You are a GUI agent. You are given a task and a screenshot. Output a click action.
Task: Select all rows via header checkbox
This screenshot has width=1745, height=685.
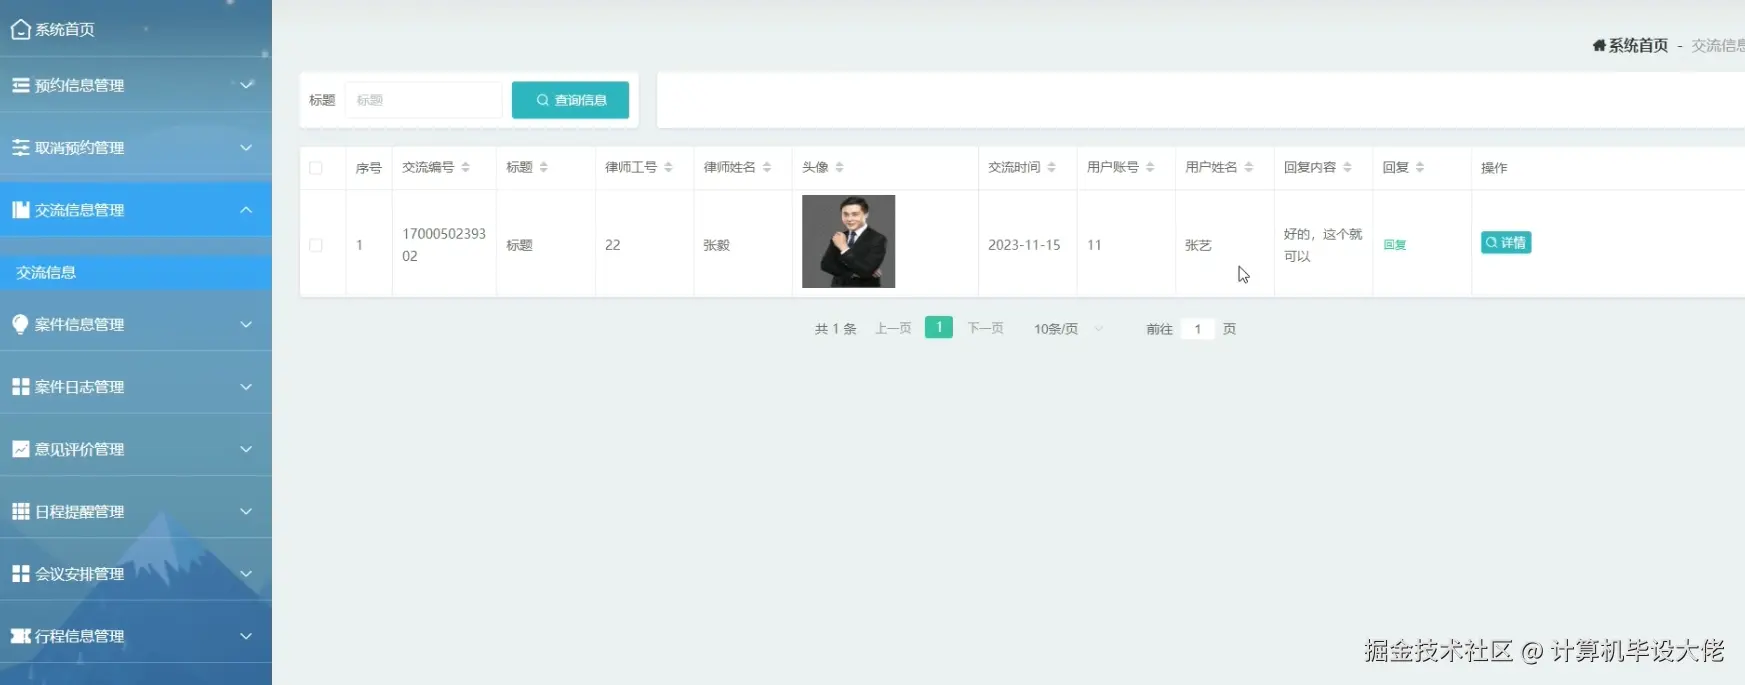(x=316, y=168)
